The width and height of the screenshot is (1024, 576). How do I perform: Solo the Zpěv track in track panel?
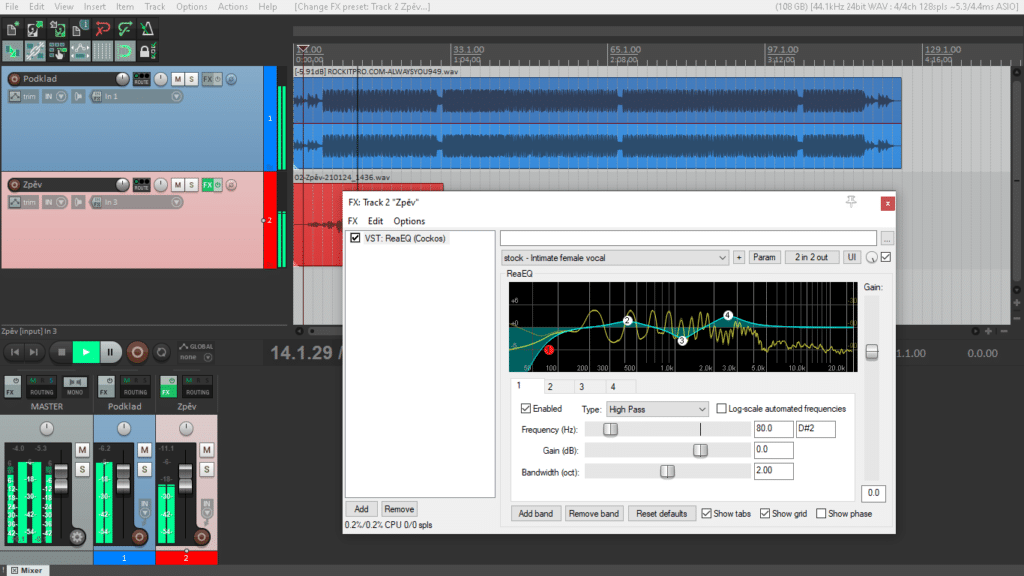pos(191,185)
